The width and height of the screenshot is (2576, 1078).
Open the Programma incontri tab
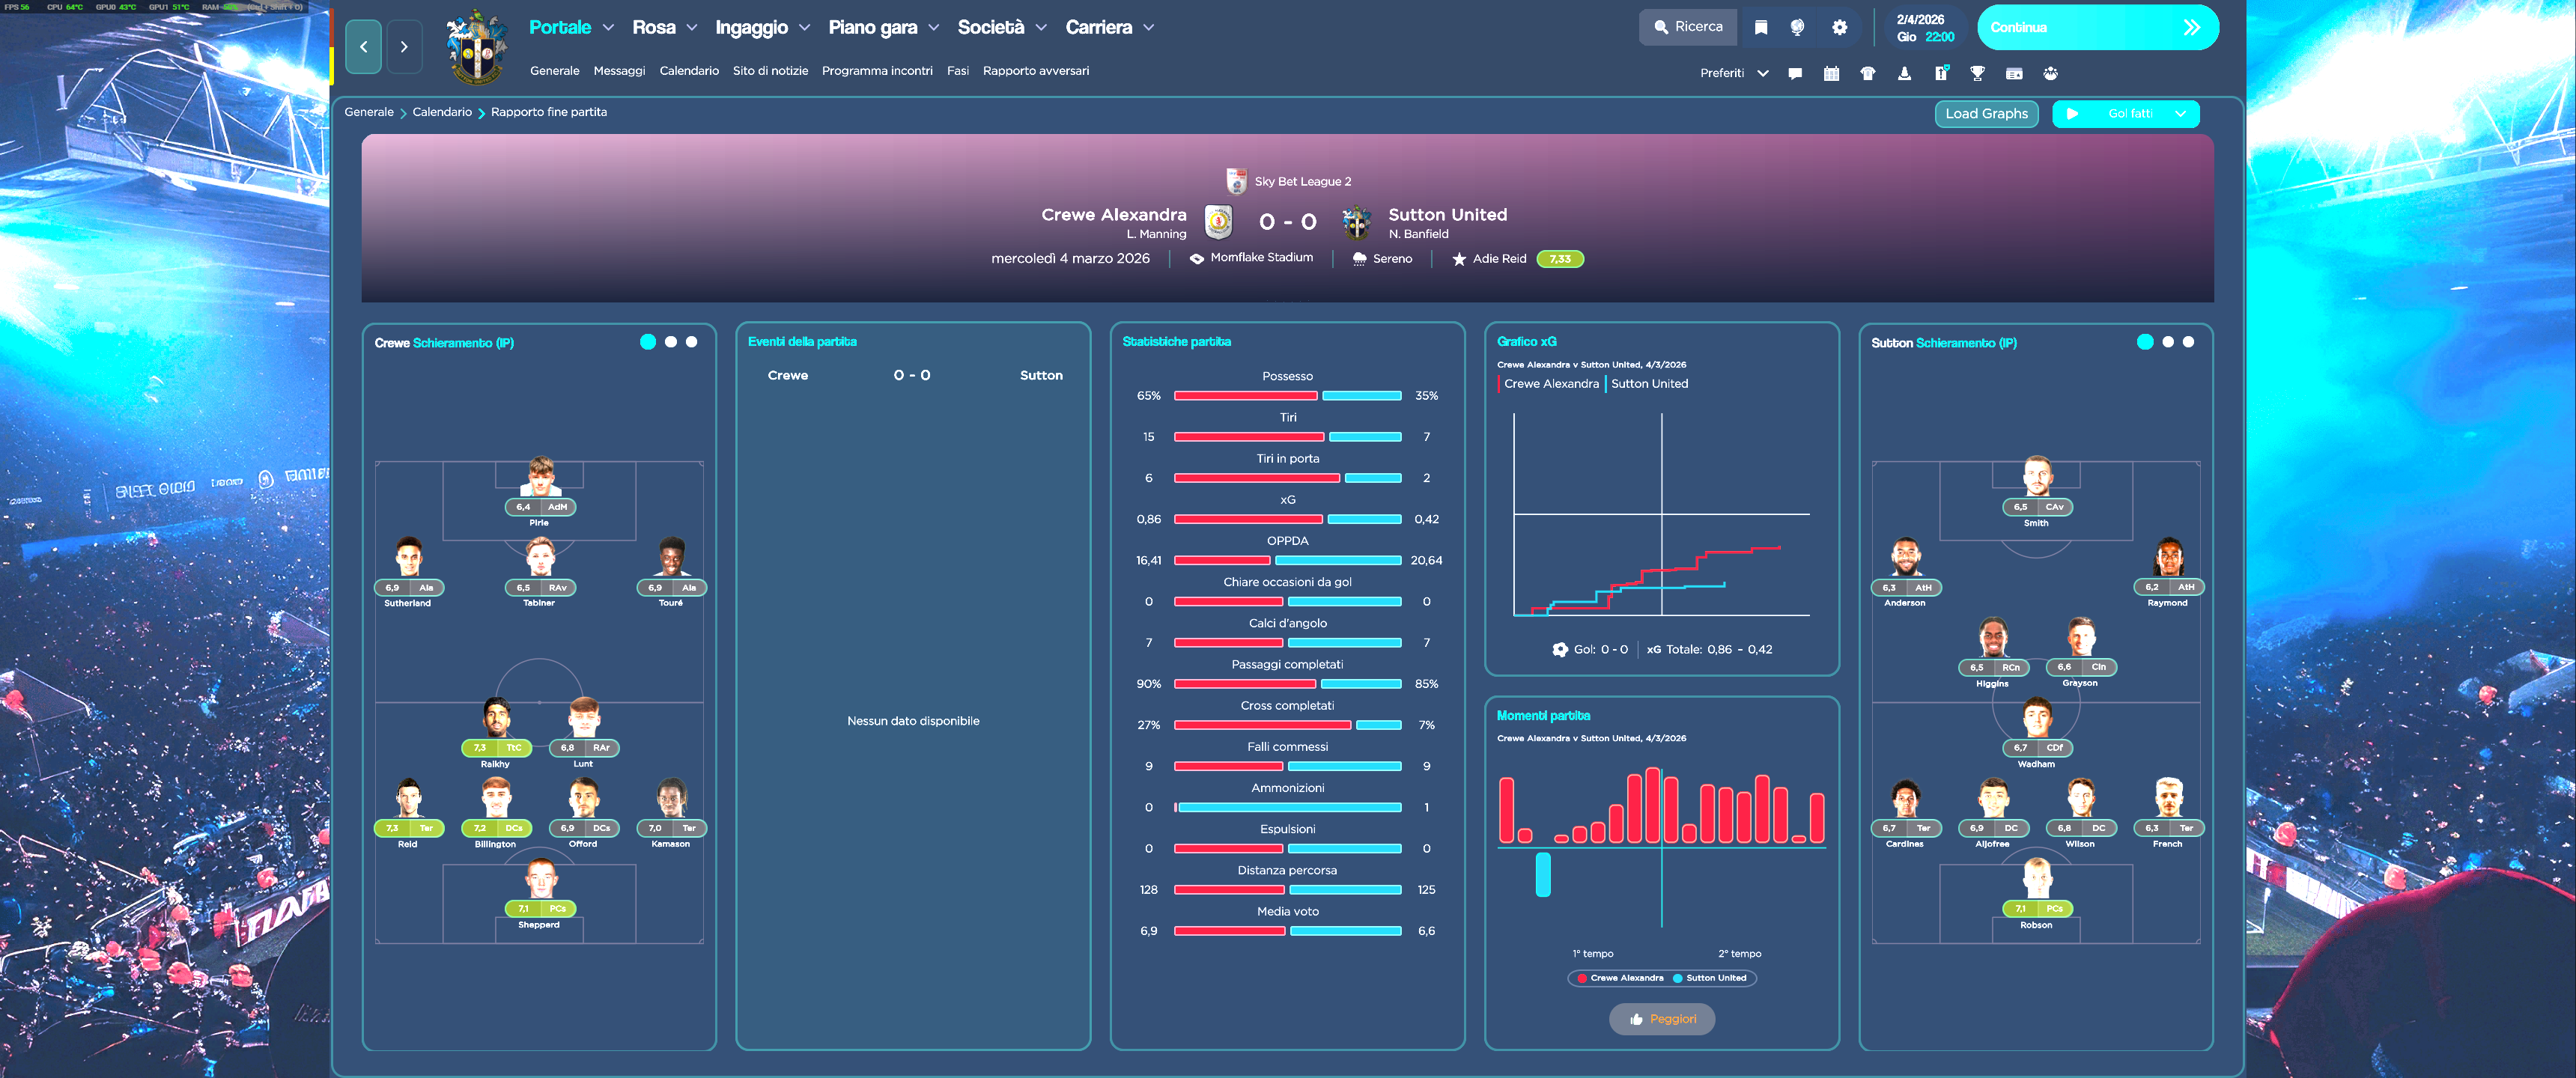(x=877, y=71)
